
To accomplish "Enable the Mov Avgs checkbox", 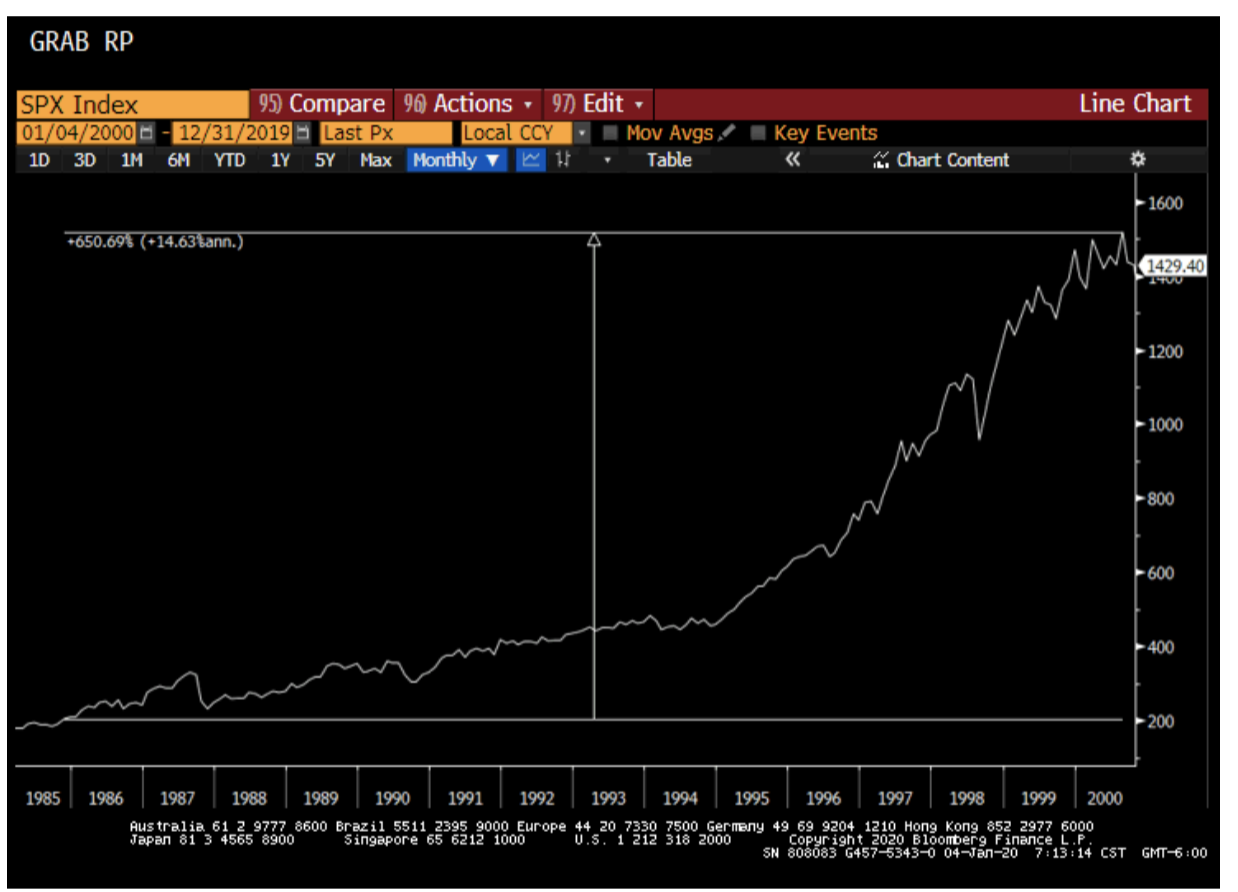I will [611, 133].
